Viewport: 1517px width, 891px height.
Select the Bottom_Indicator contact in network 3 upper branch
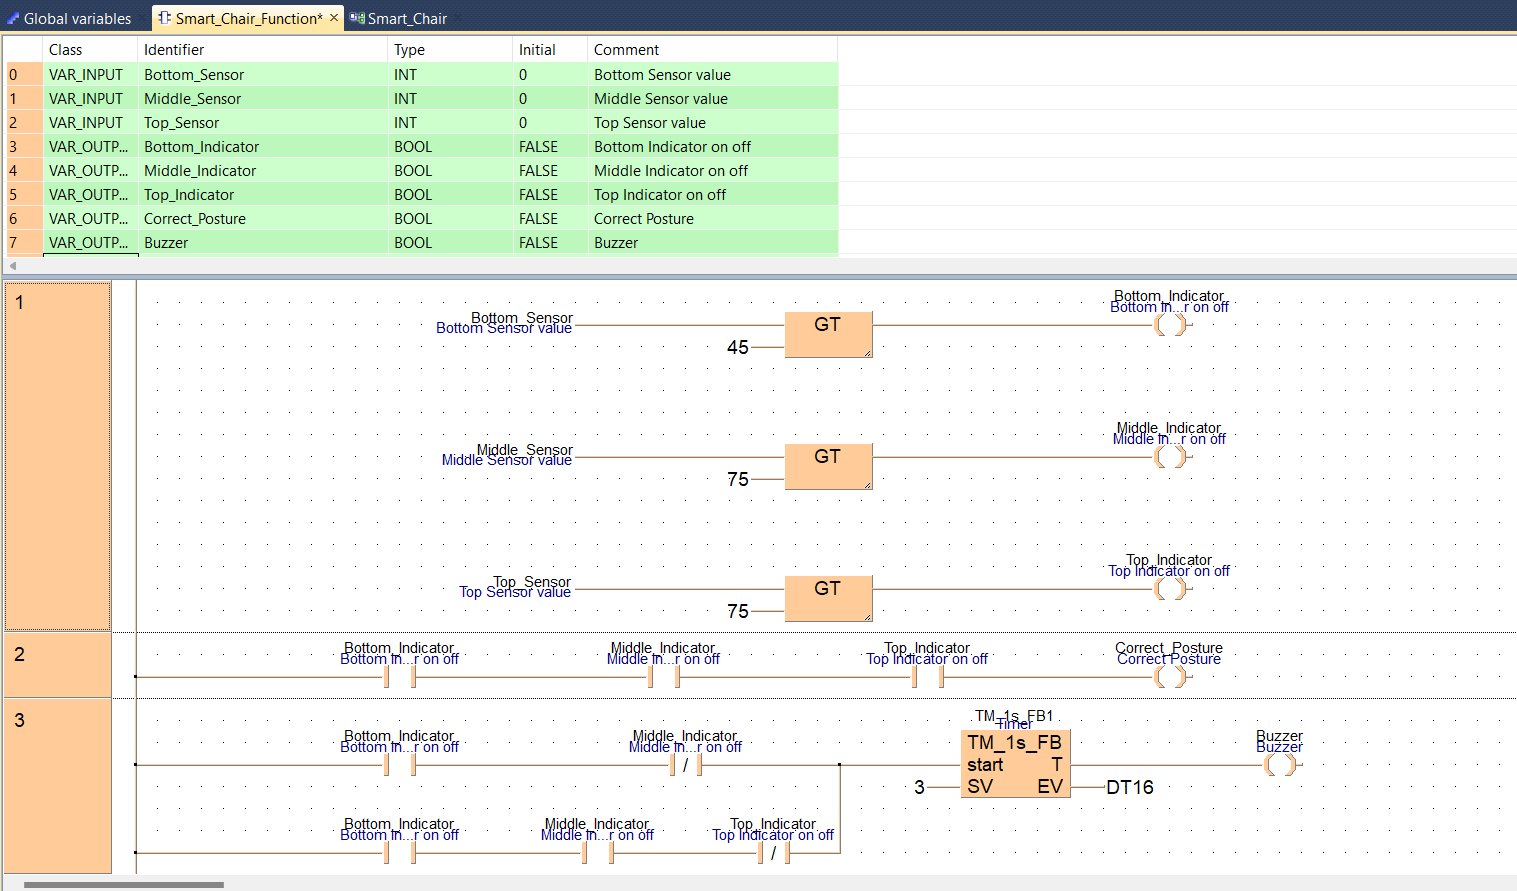[x=400, y=765]
